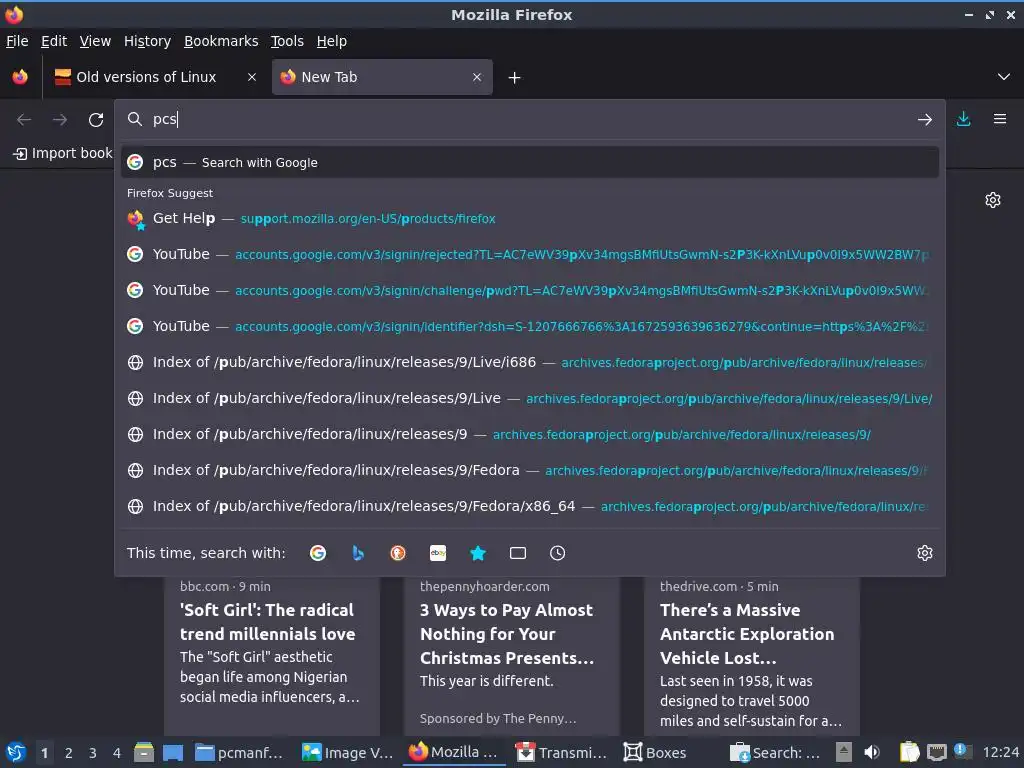This screenshot has width=1024, height=768.
Task: Select YouTube signin/identifier suggestion
Action: (x=530, y=327)
